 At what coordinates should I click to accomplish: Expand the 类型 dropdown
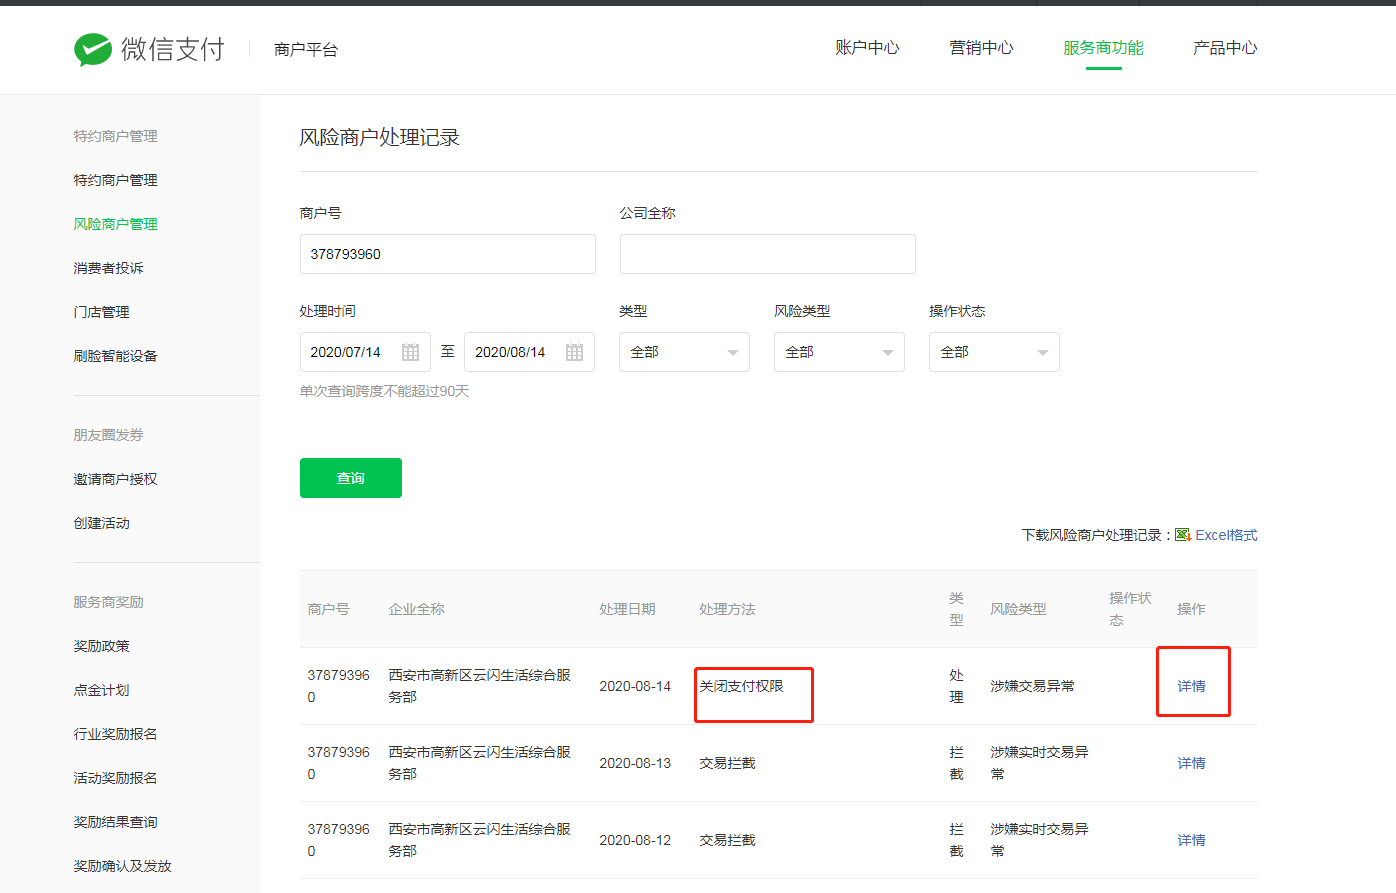684,352
